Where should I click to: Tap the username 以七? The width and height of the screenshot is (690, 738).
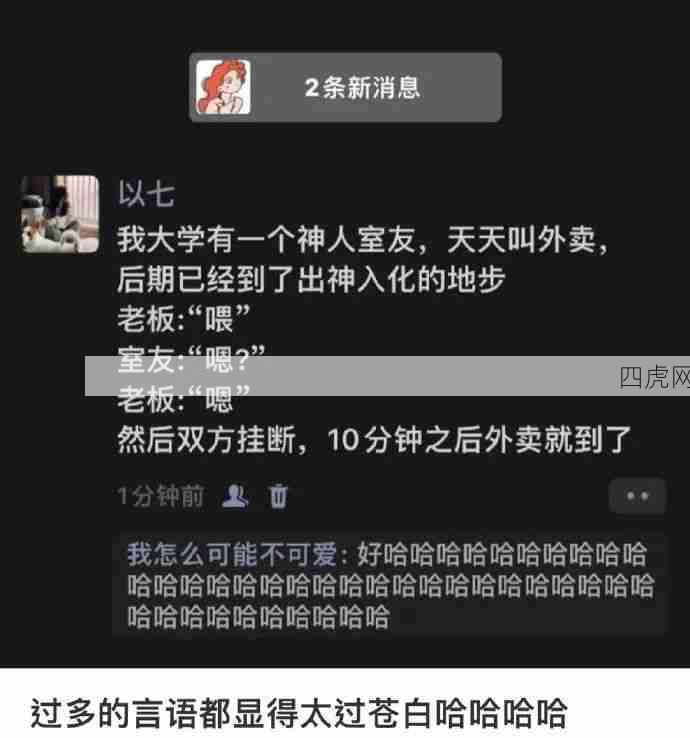click(146, 193)
